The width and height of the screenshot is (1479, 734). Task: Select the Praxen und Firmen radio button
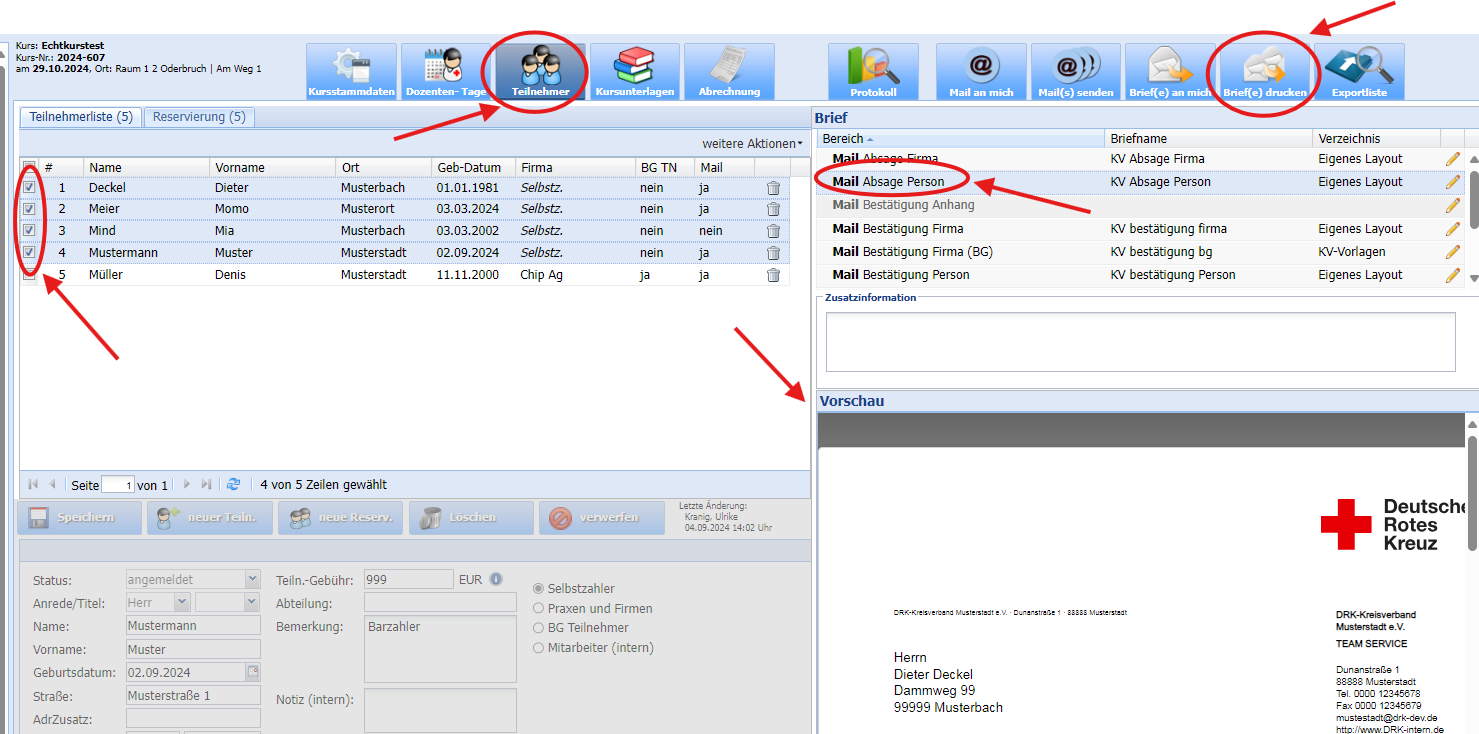(x=539, y=608)
